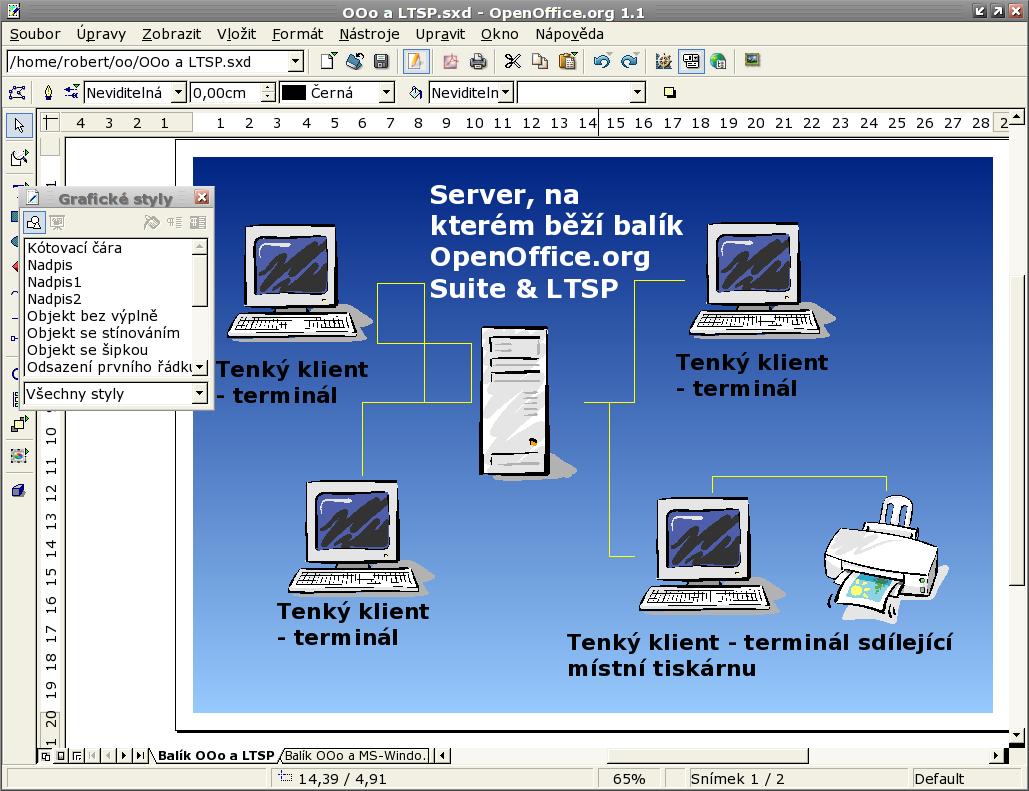The image size is (1029, 791).
Task: Toggle the shadow button in object bar
Action: 669,93
